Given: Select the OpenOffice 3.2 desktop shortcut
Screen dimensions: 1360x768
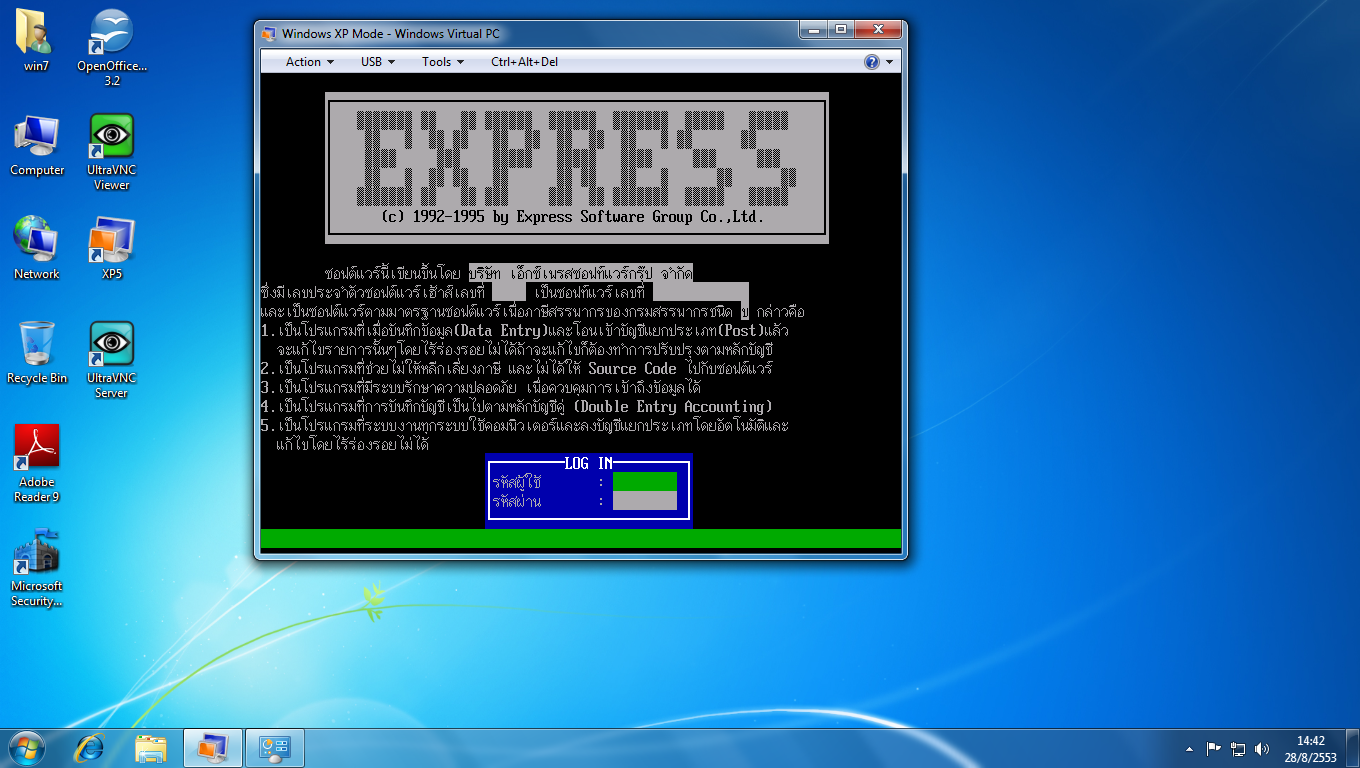Looking at the screenshot, I should coord(112,47).
